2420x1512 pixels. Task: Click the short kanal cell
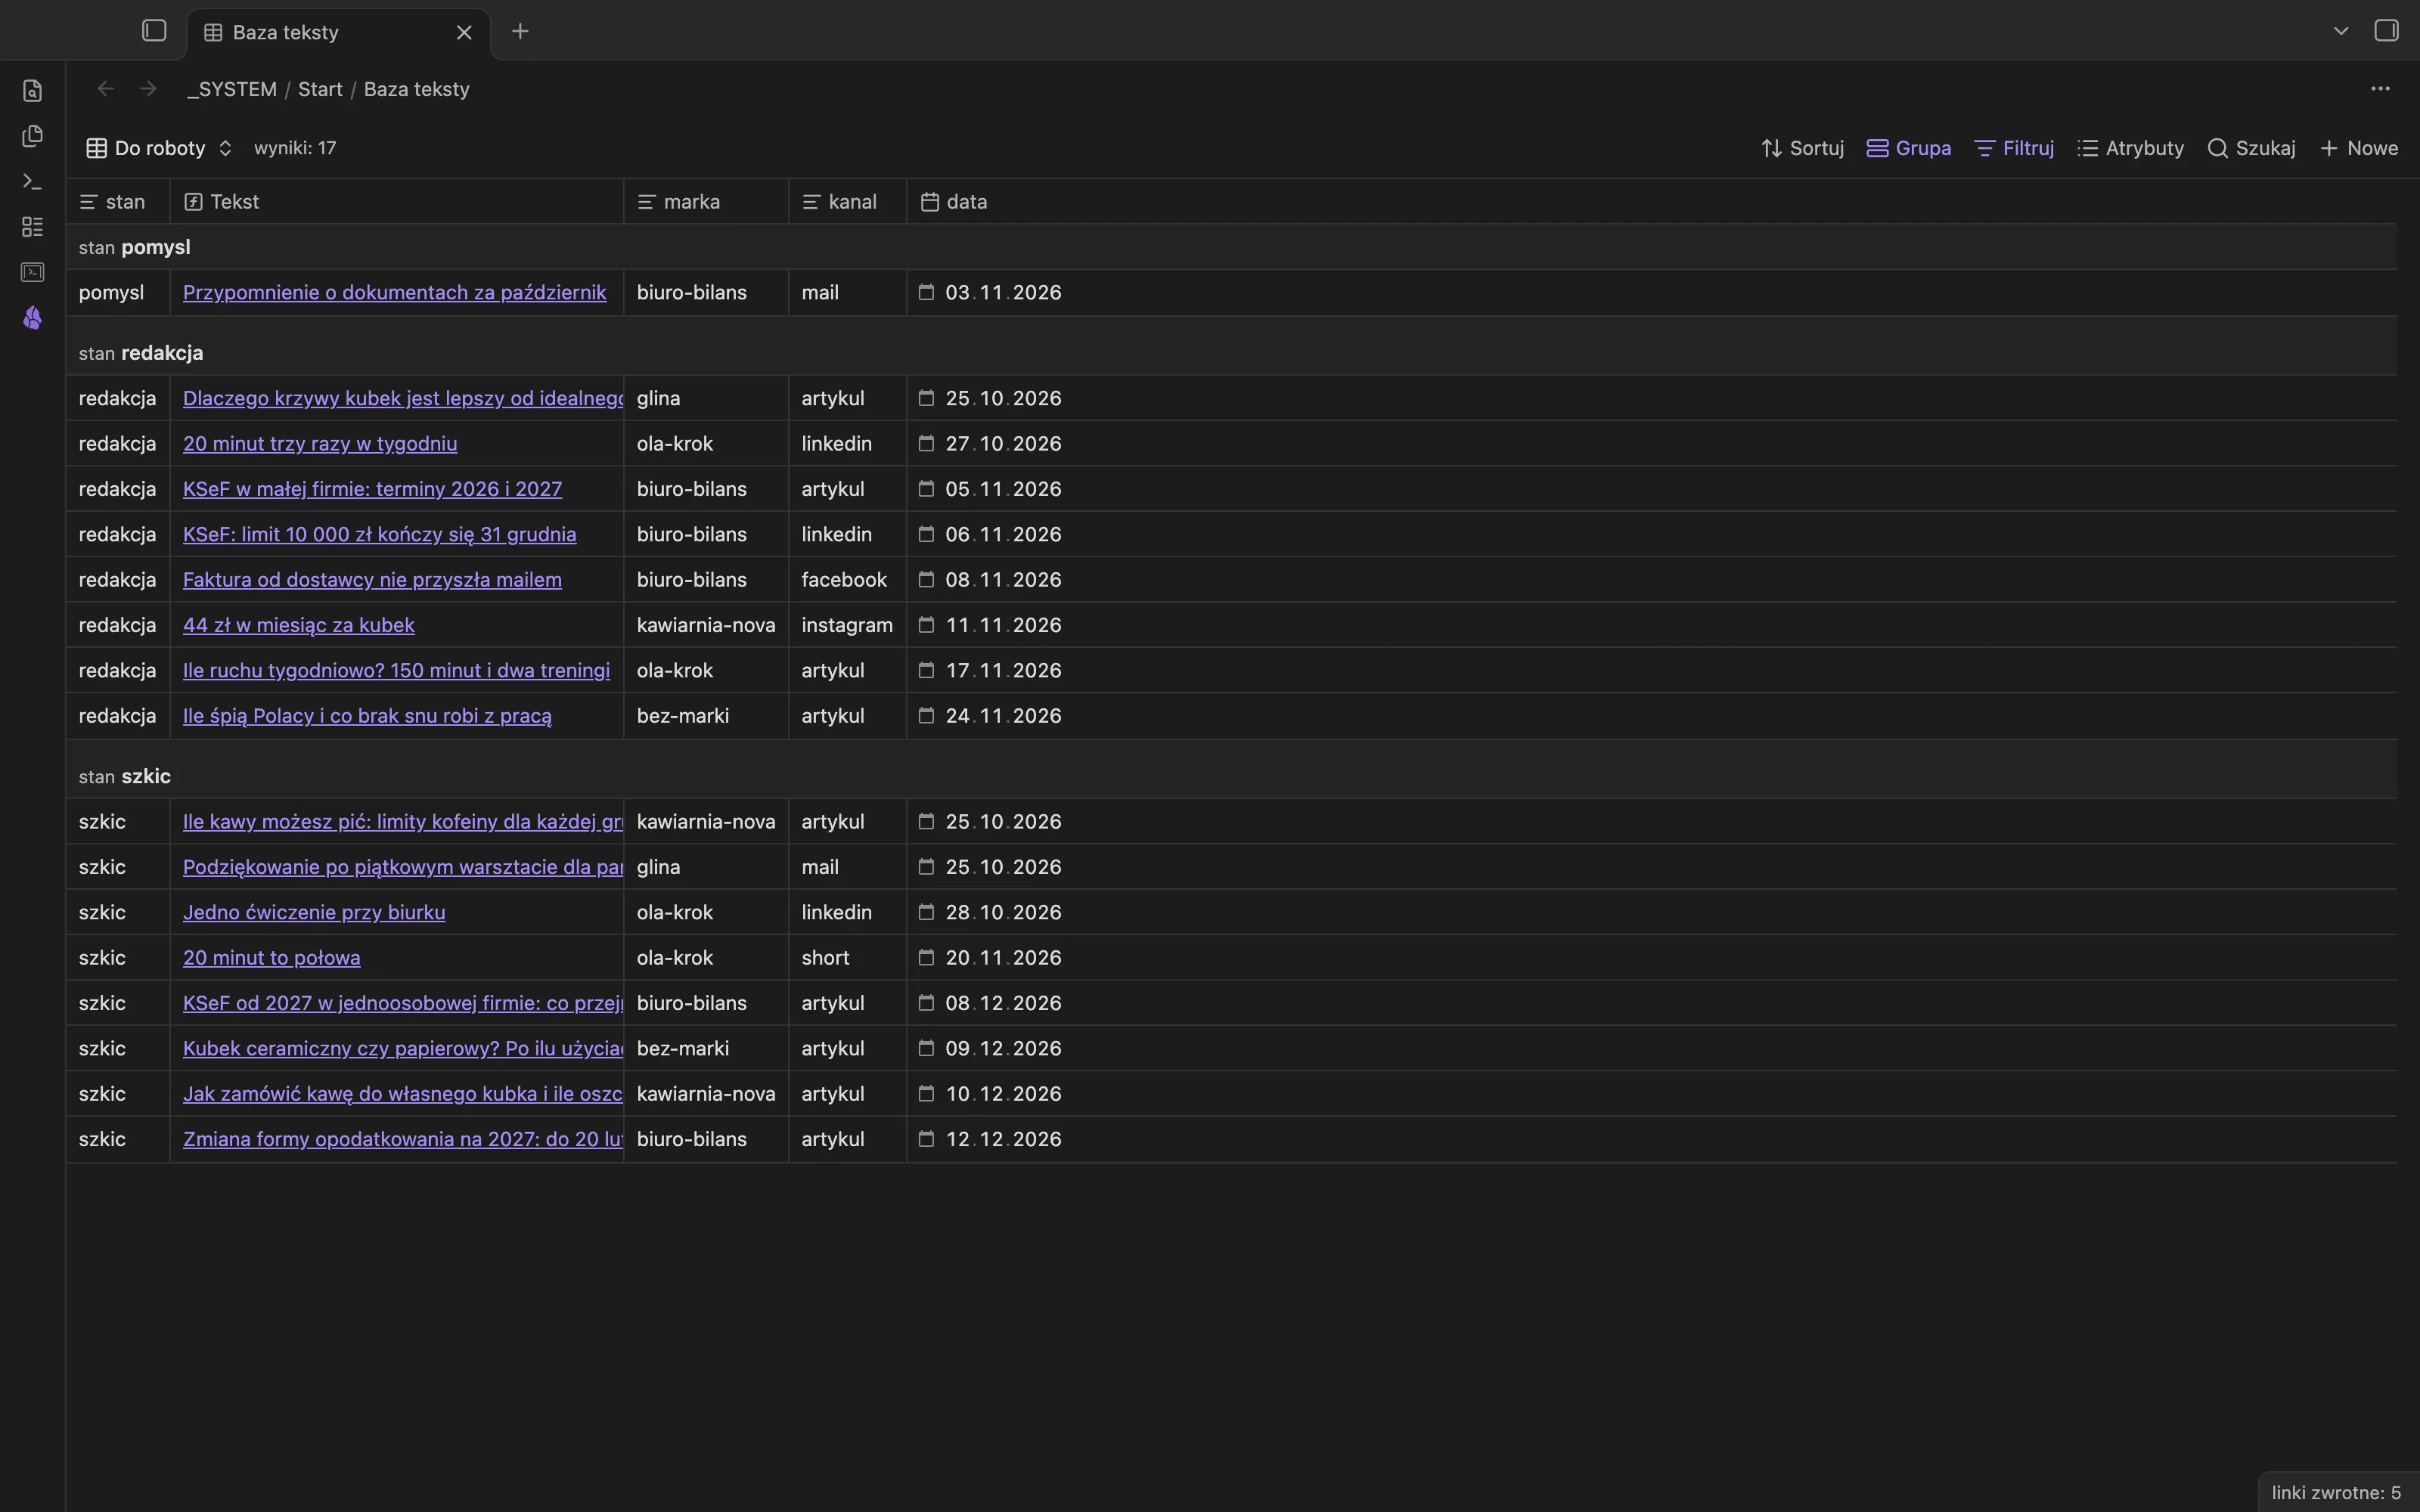click(x=847, y=958)
